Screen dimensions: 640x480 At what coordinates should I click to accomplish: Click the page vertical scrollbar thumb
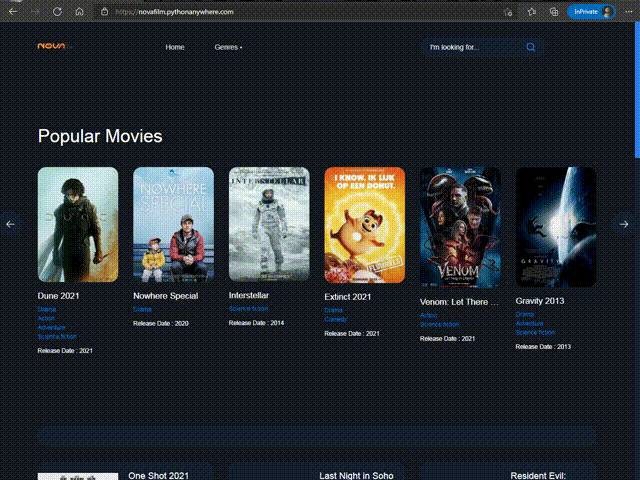tap(637, 90)
